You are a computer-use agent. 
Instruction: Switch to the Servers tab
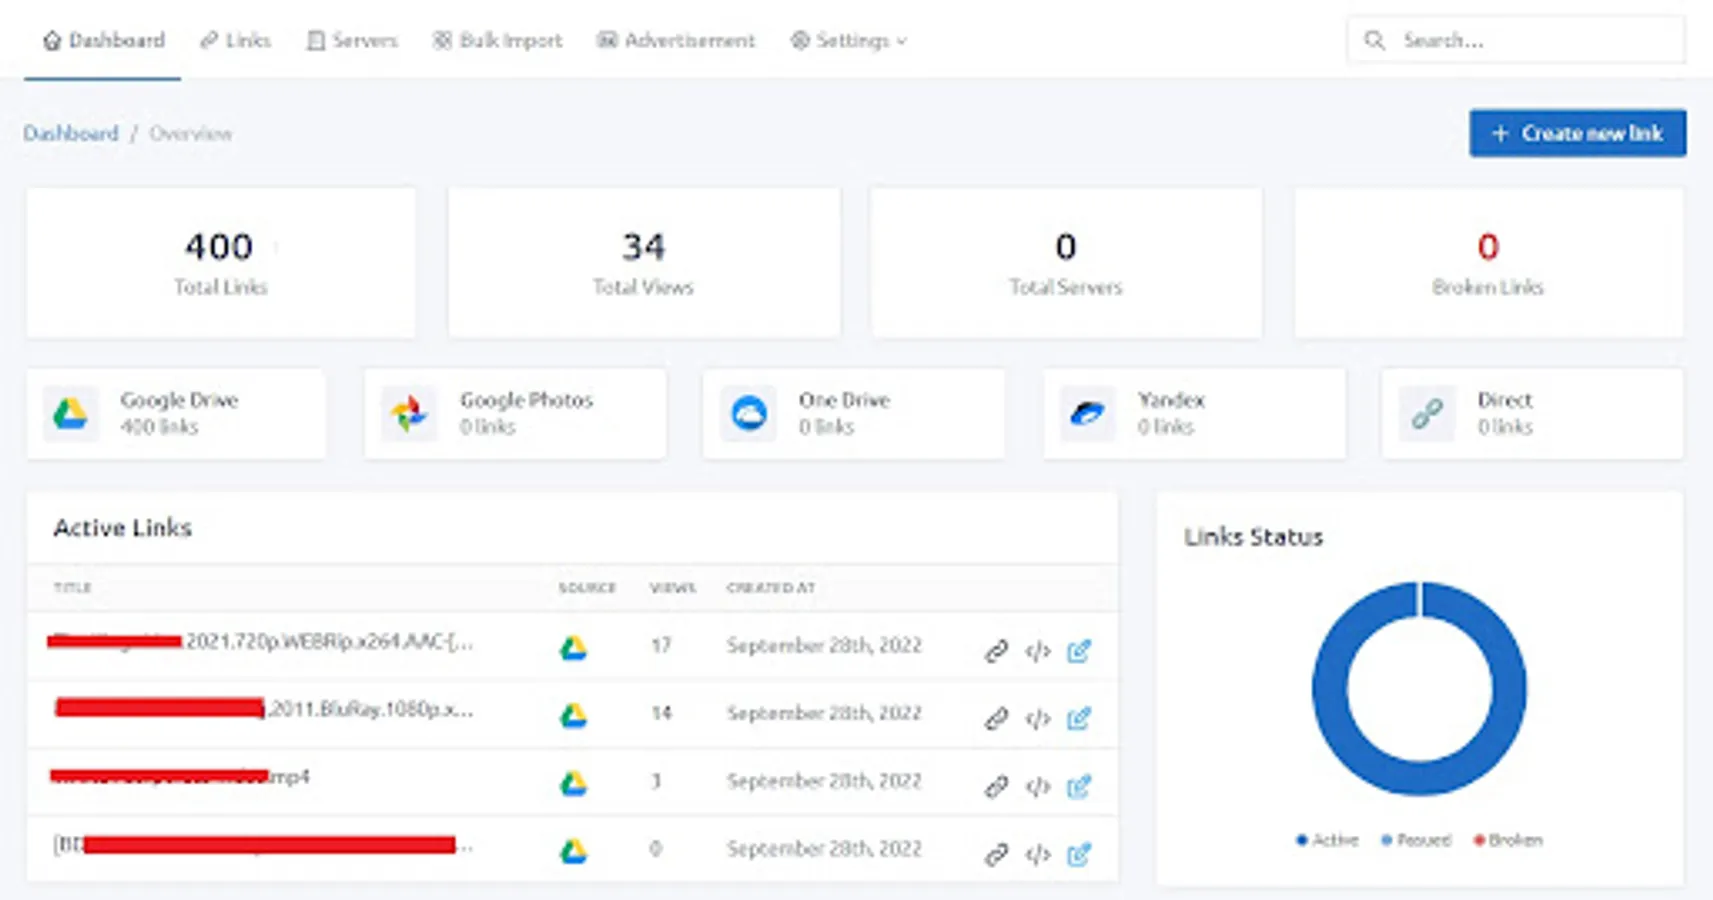(x=352, y=41)
